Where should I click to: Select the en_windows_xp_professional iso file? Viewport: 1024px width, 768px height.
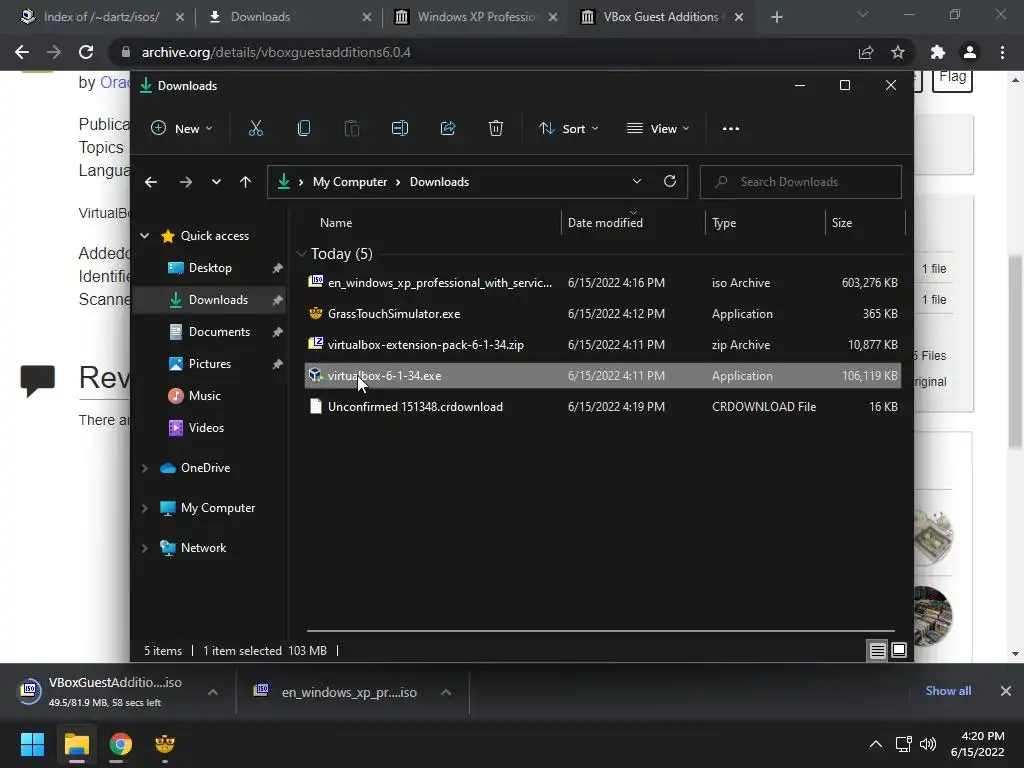[602, 283]
